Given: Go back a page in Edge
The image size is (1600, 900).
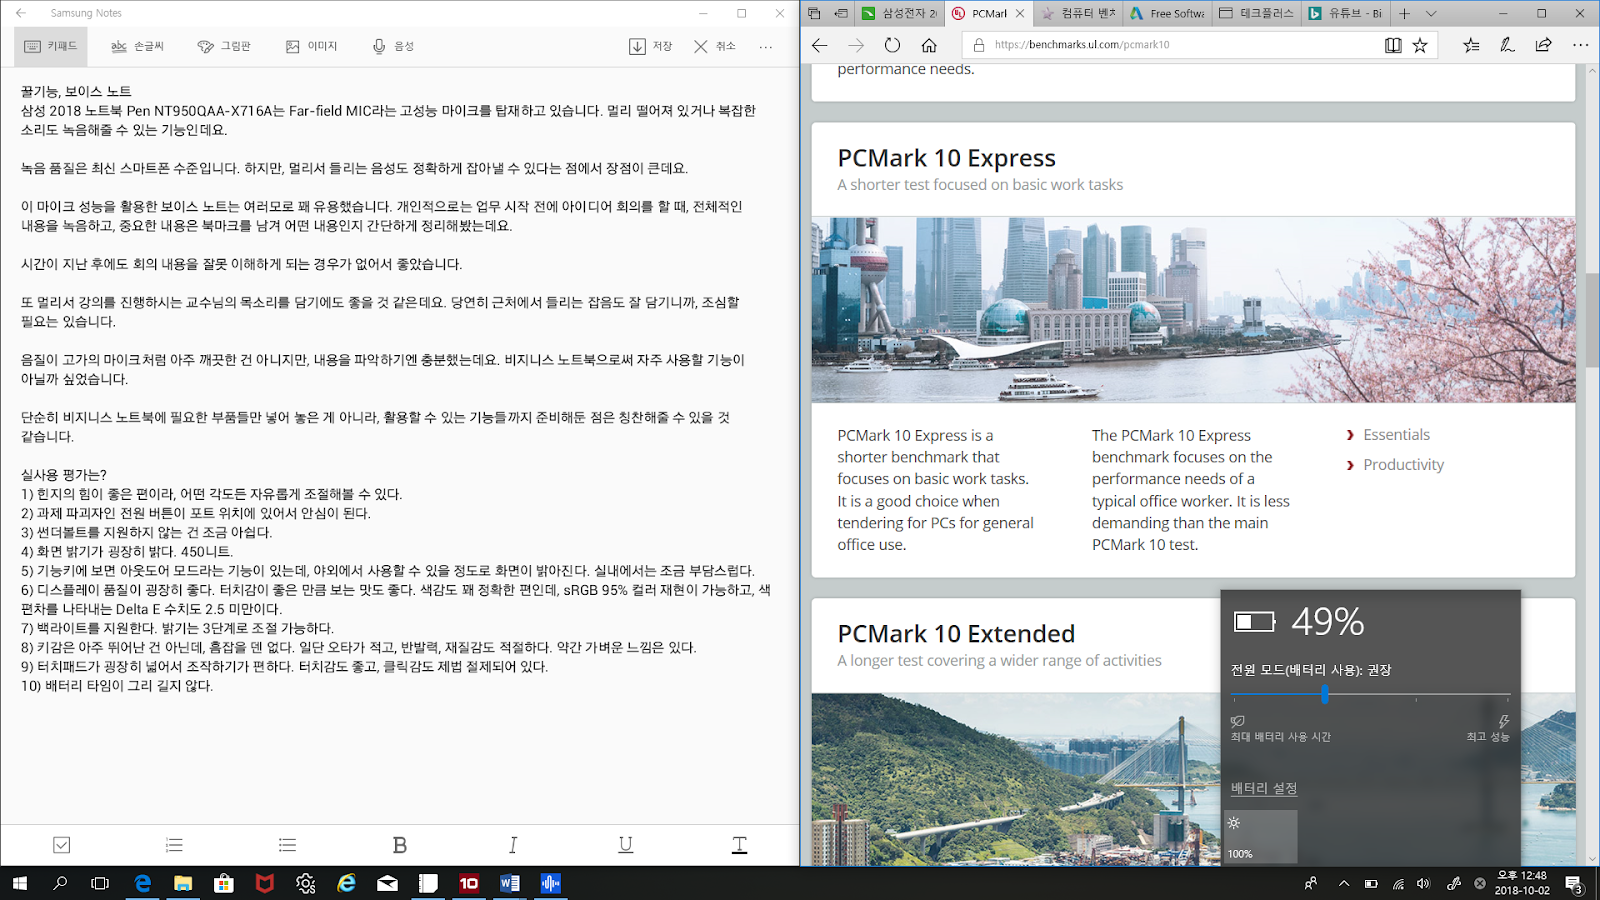Looking at the screenshot, I should pos(820,45).
